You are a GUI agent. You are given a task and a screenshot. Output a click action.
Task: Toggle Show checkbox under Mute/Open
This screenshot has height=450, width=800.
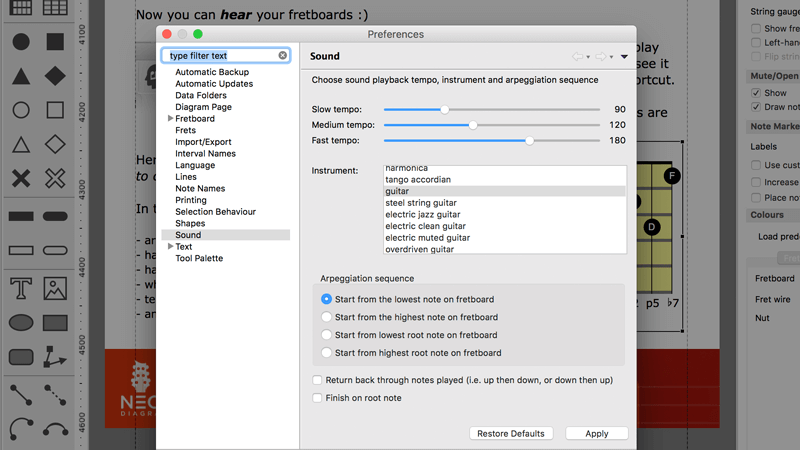[x=756, y=93]
